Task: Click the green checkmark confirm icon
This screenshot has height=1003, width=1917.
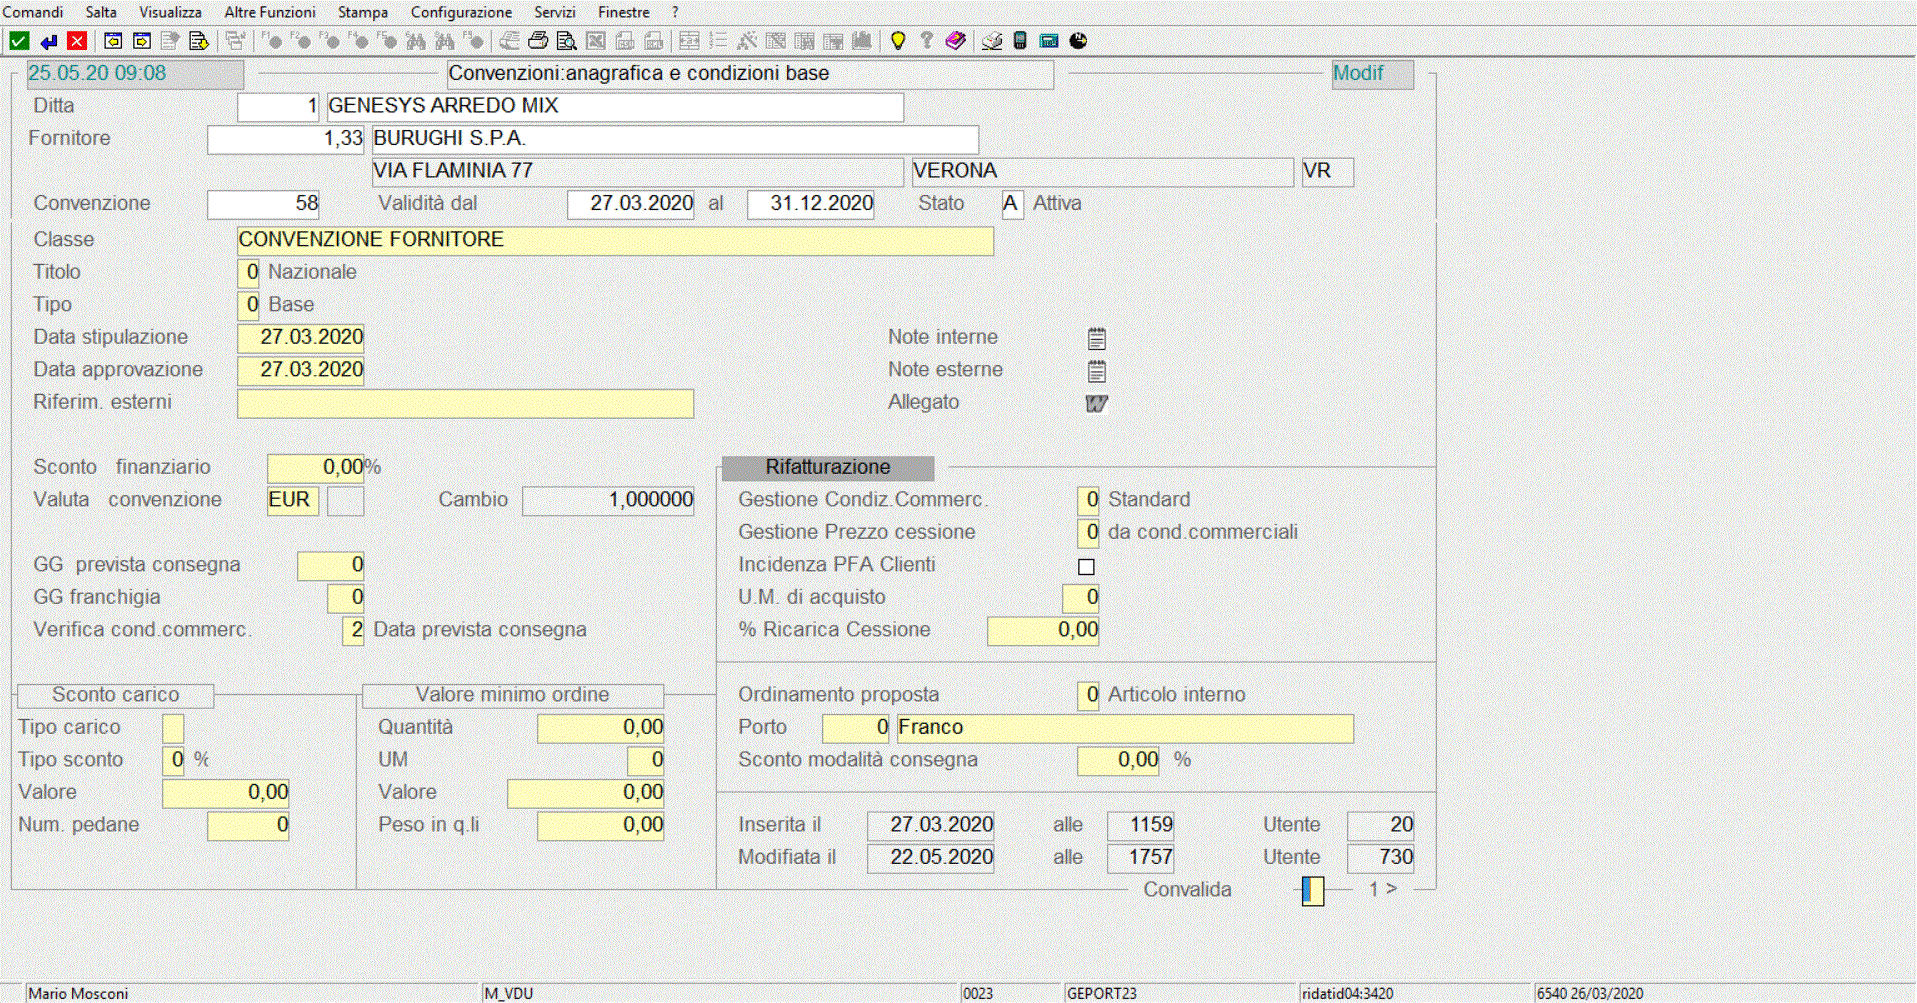Action: (x=19, y=41)
